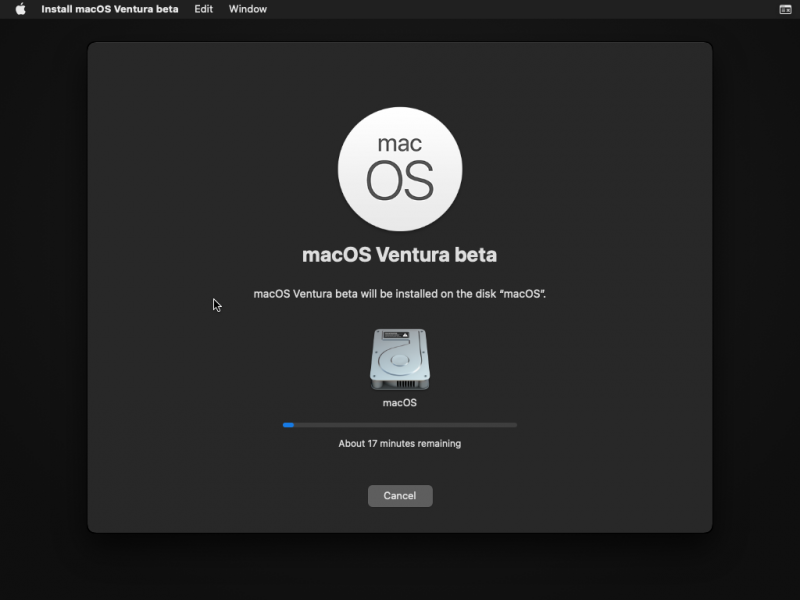Select the macOS disk label text
This screenshot has height=600, width=800.
400,402
